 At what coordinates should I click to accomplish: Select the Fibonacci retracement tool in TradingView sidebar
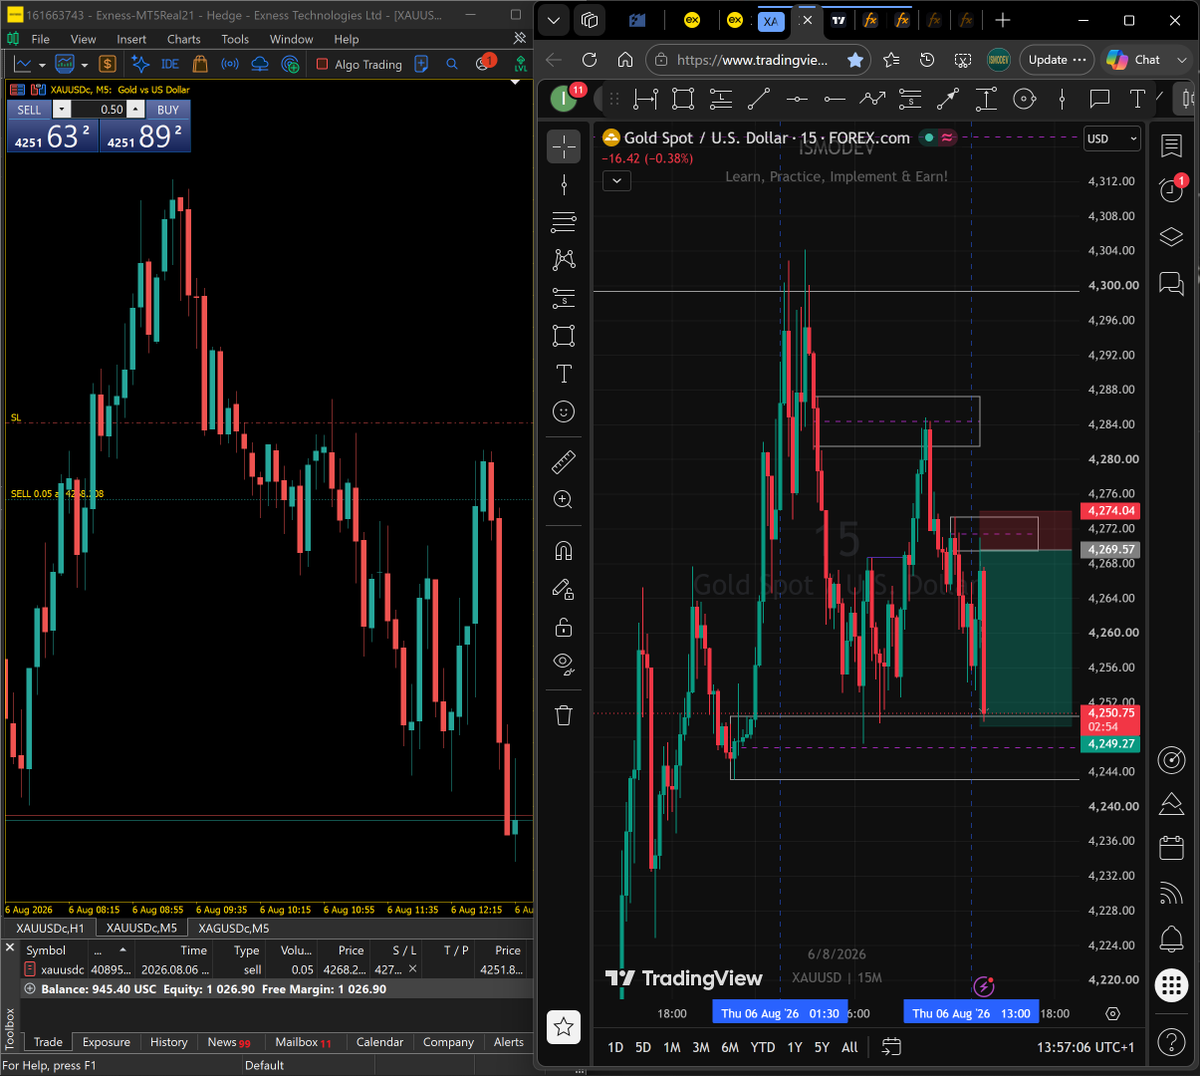(564, 221)
